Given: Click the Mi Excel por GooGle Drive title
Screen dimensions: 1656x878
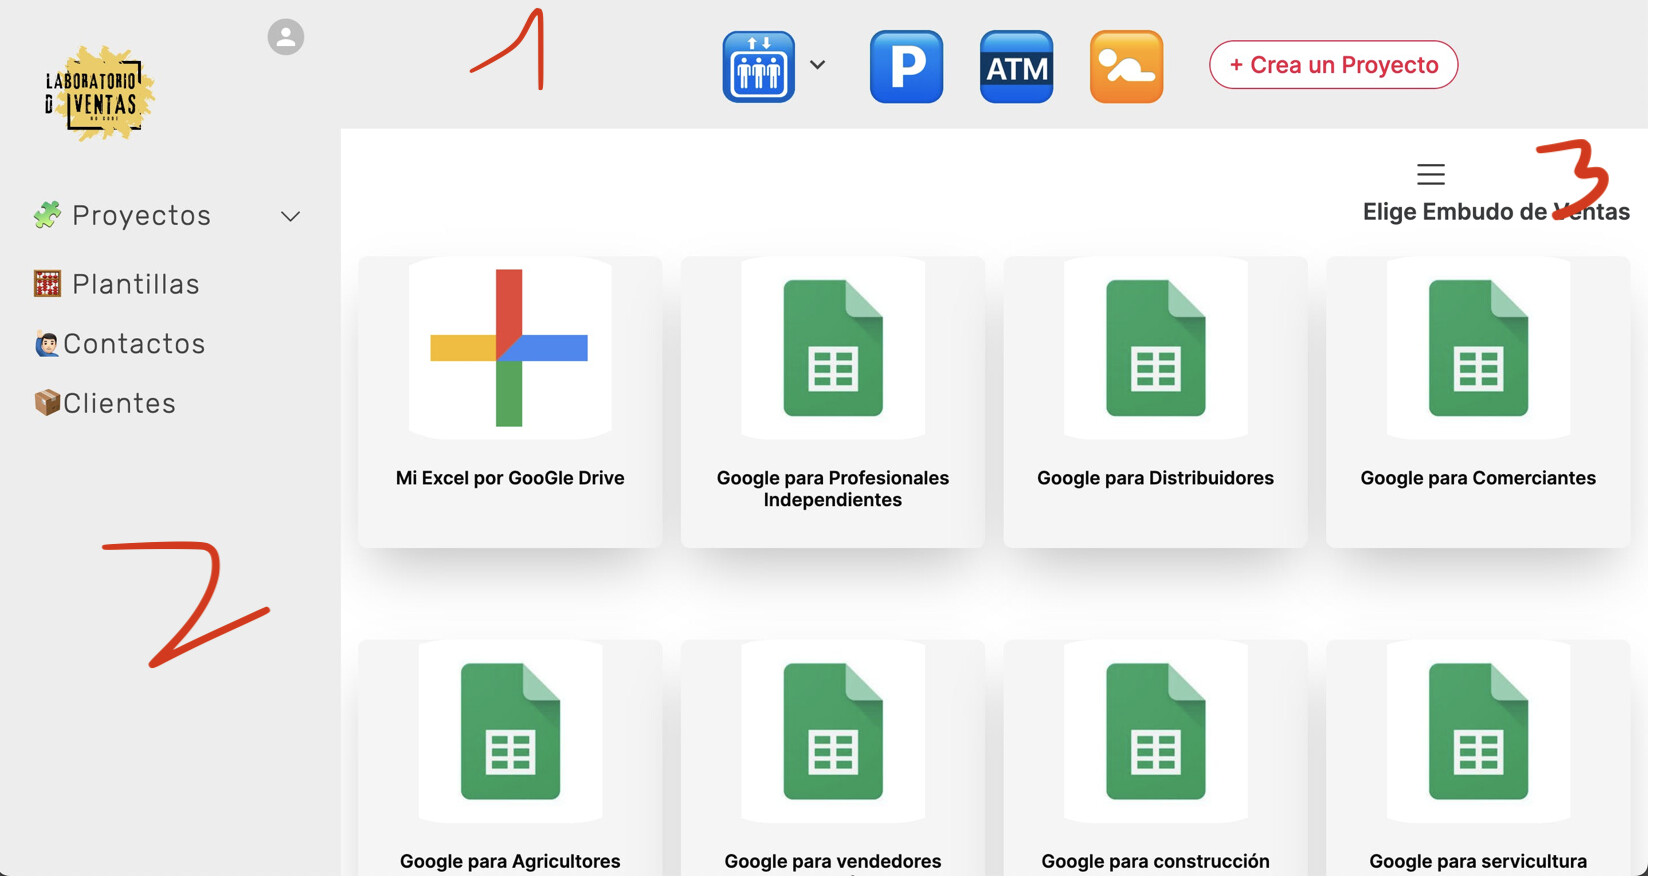Looking at the screenshot, I should [510, 478].
